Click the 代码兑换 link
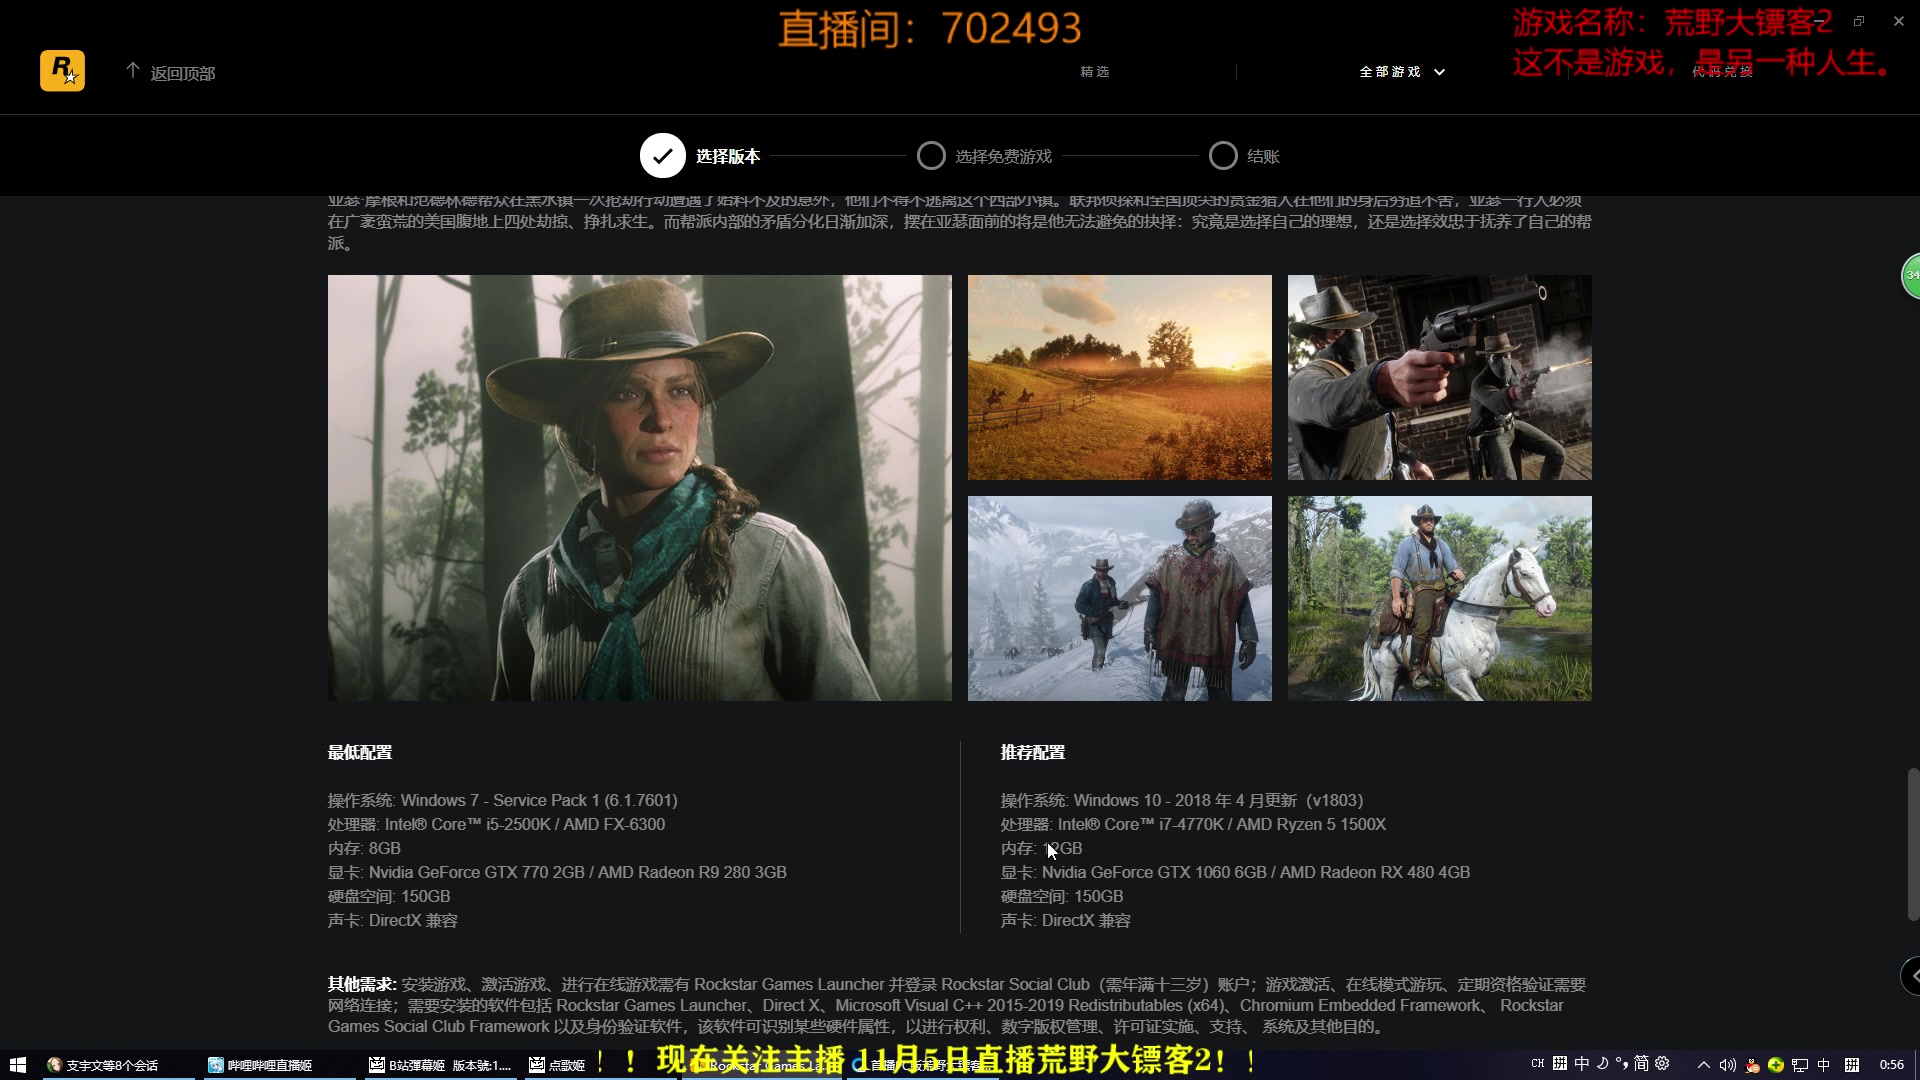Screen dimensions: 1920x1080 (1722, 72)
